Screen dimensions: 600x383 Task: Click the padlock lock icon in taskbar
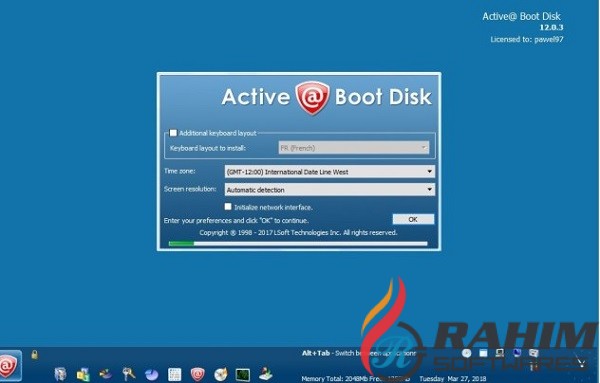34,354
